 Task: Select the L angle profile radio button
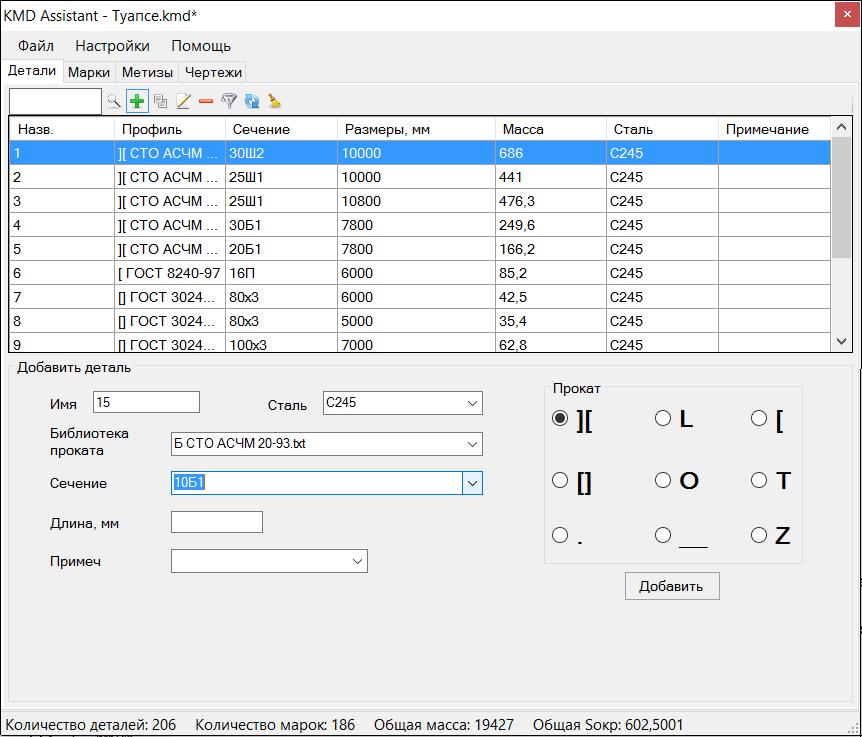click(663, 419)
